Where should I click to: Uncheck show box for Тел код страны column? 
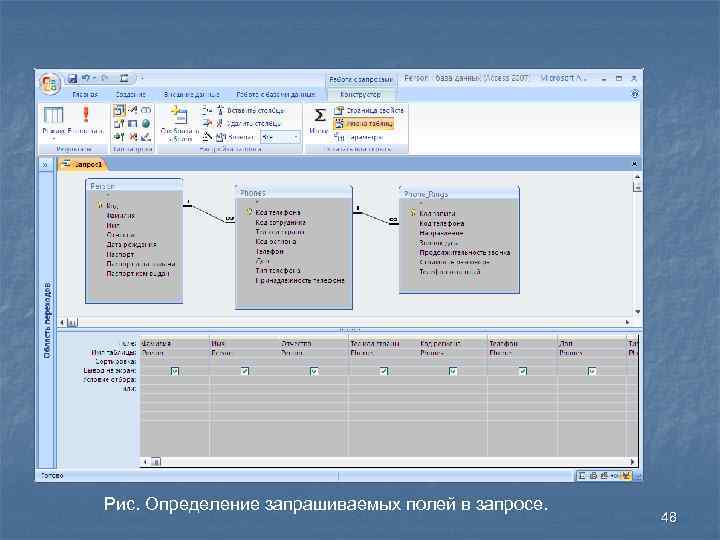point(384,371)
